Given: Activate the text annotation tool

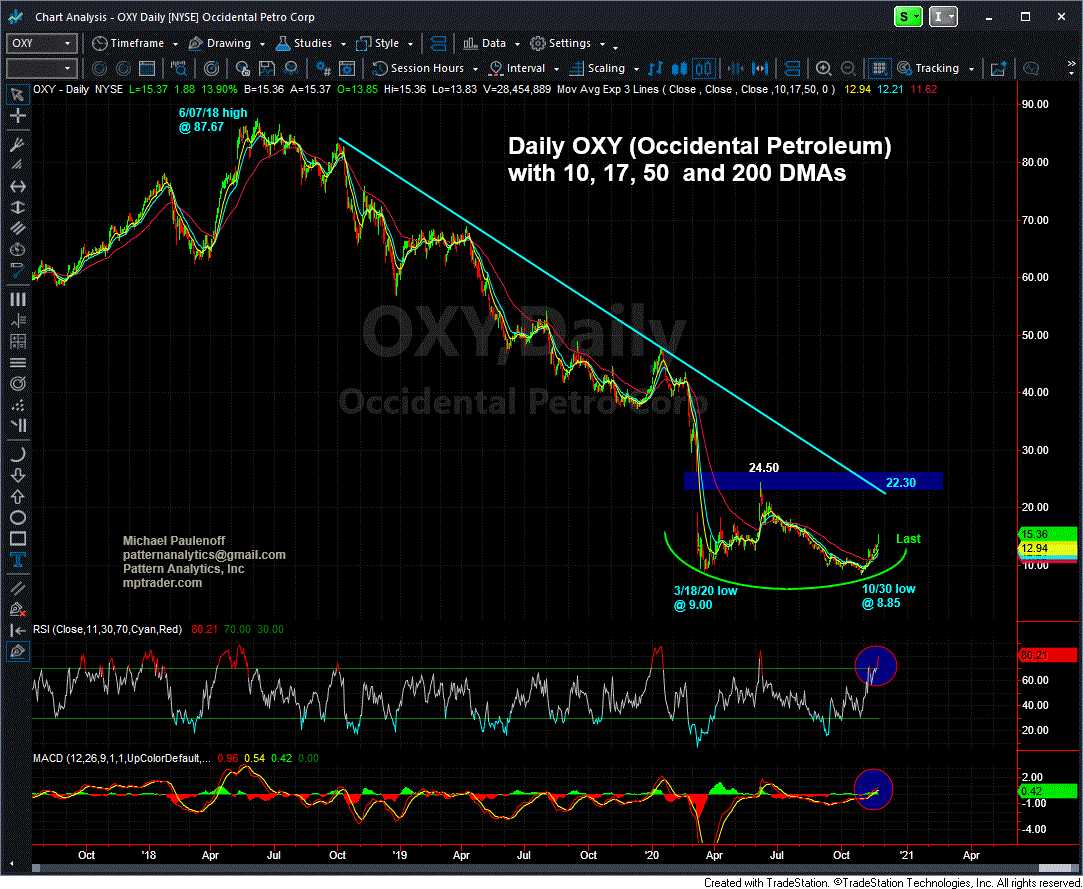Looking at the screenshot, I should pos(19,560).
